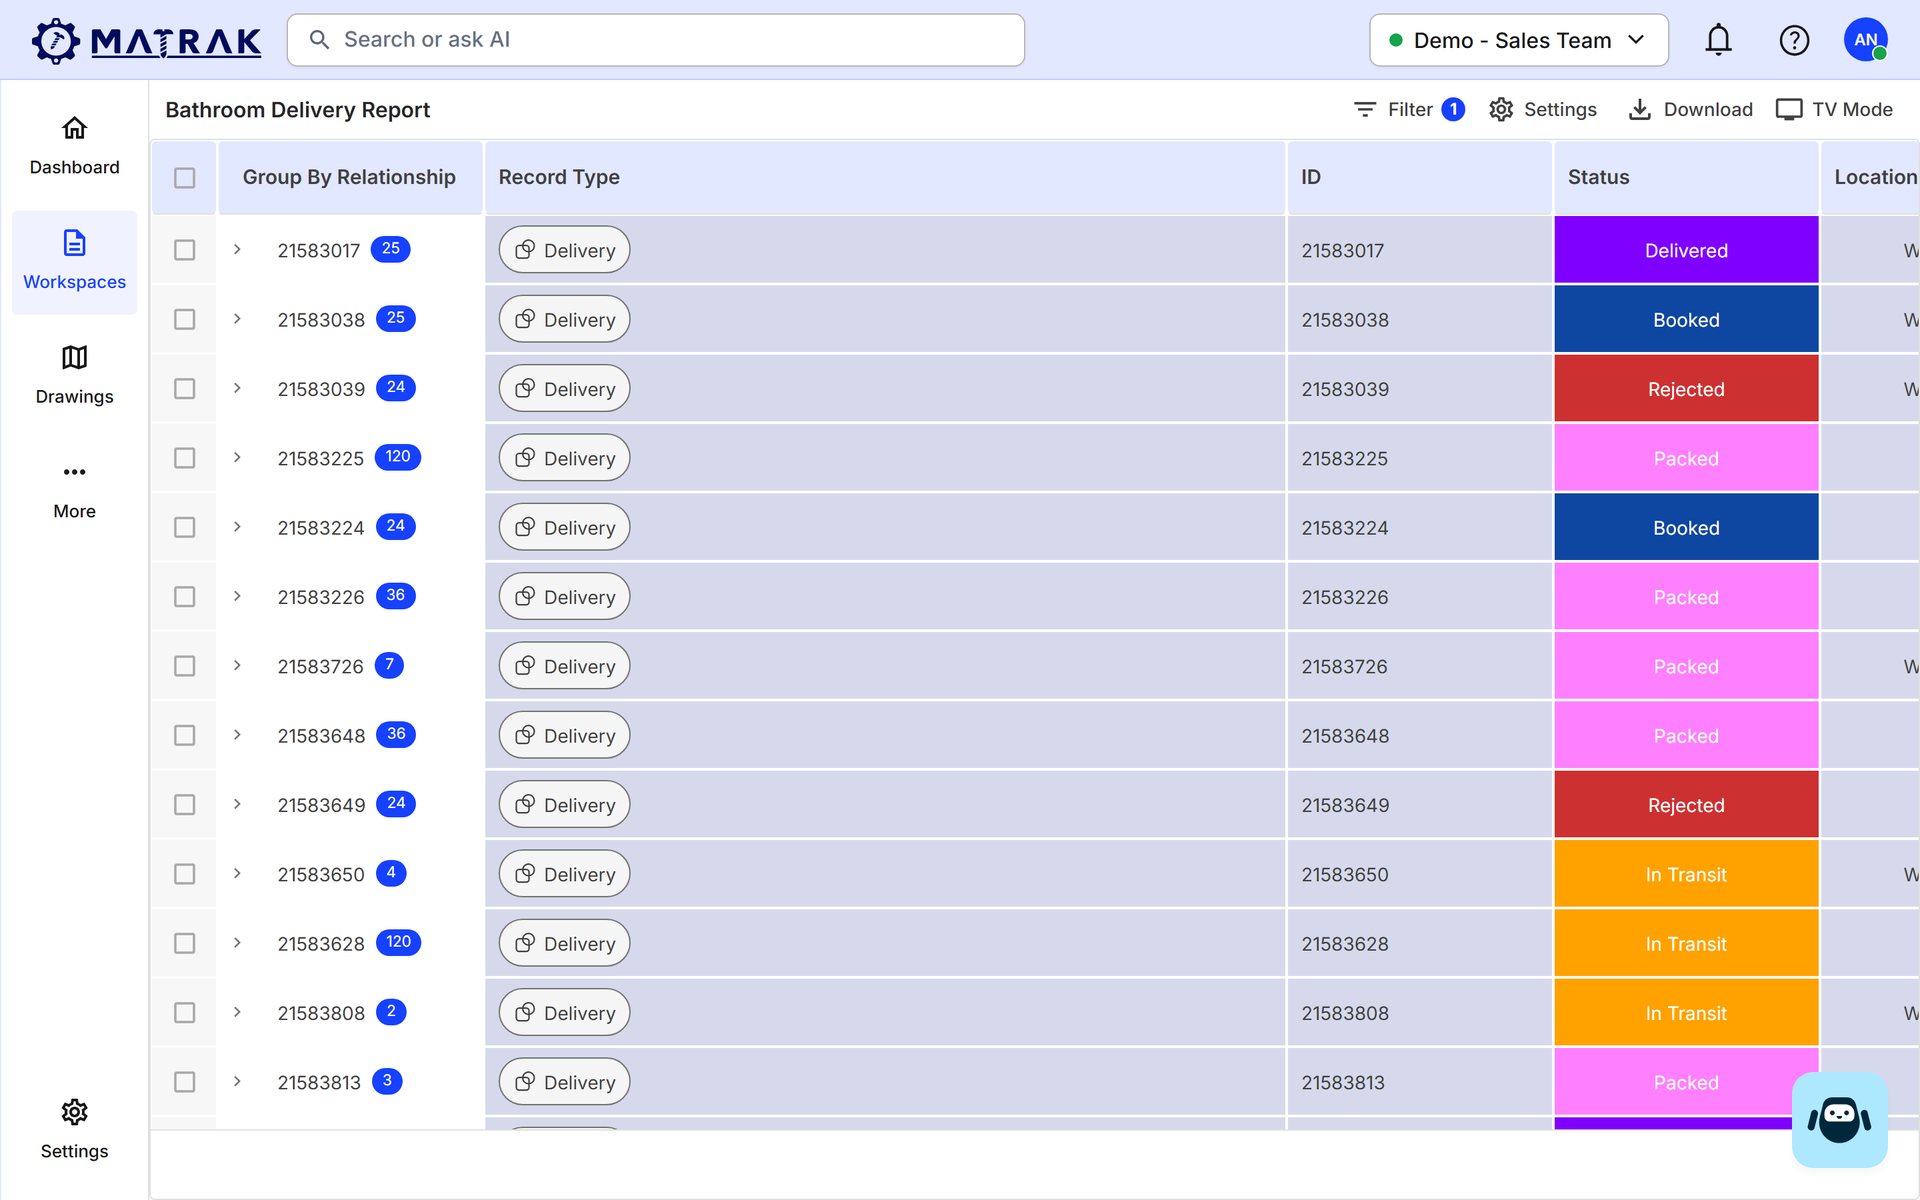Expand group 21583813
Image resolution: width=1920 pixels, height=1200 pixels.
tap(237, 1081)
